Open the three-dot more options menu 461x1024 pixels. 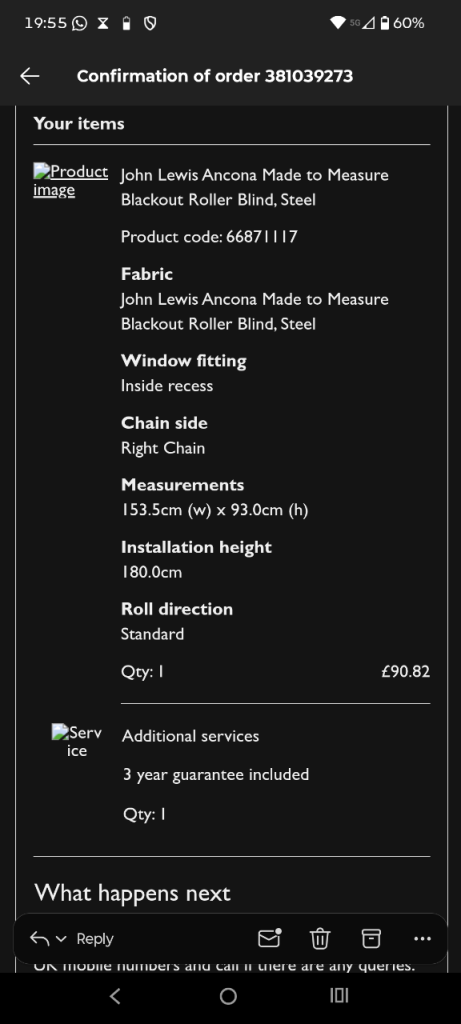[x=422, y=939]
